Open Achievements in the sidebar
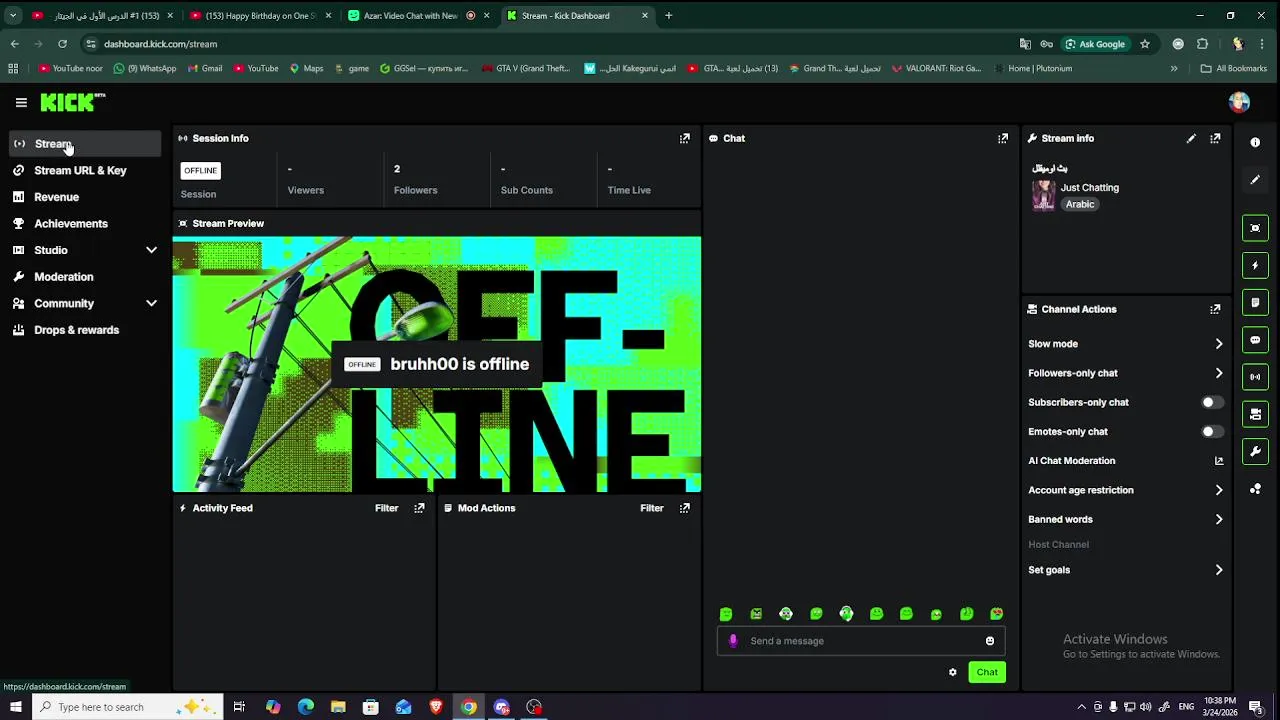The width and height of the screenshot is (1280, 720). [x=85, y=224]
